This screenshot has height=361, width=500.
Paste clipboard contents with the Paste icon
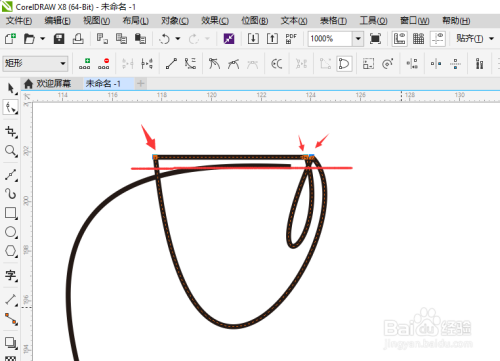140,39
